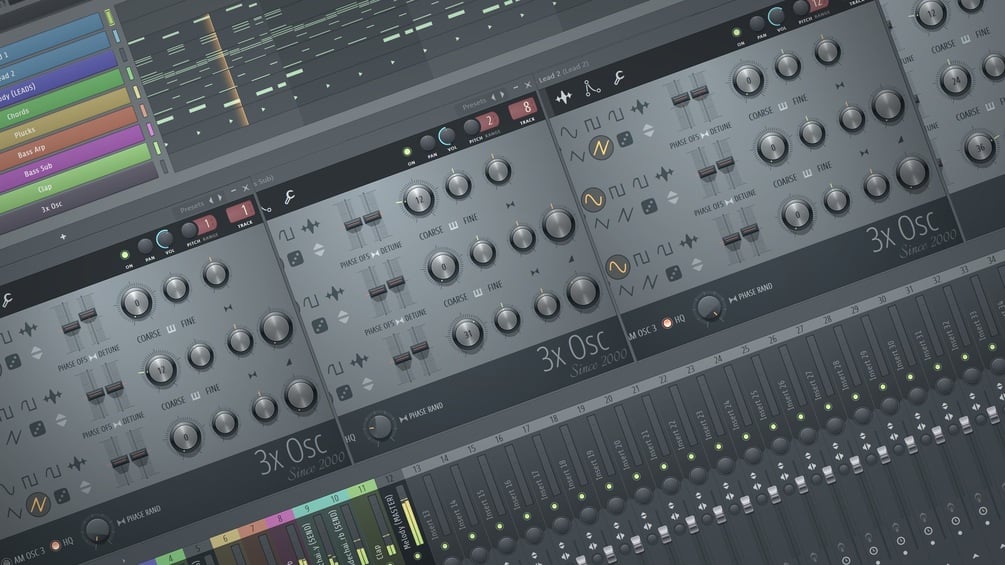Select highlighted saw wave on track 1 window bottom oscillator
Screen dimensions: 1005x565
(38, 504)
